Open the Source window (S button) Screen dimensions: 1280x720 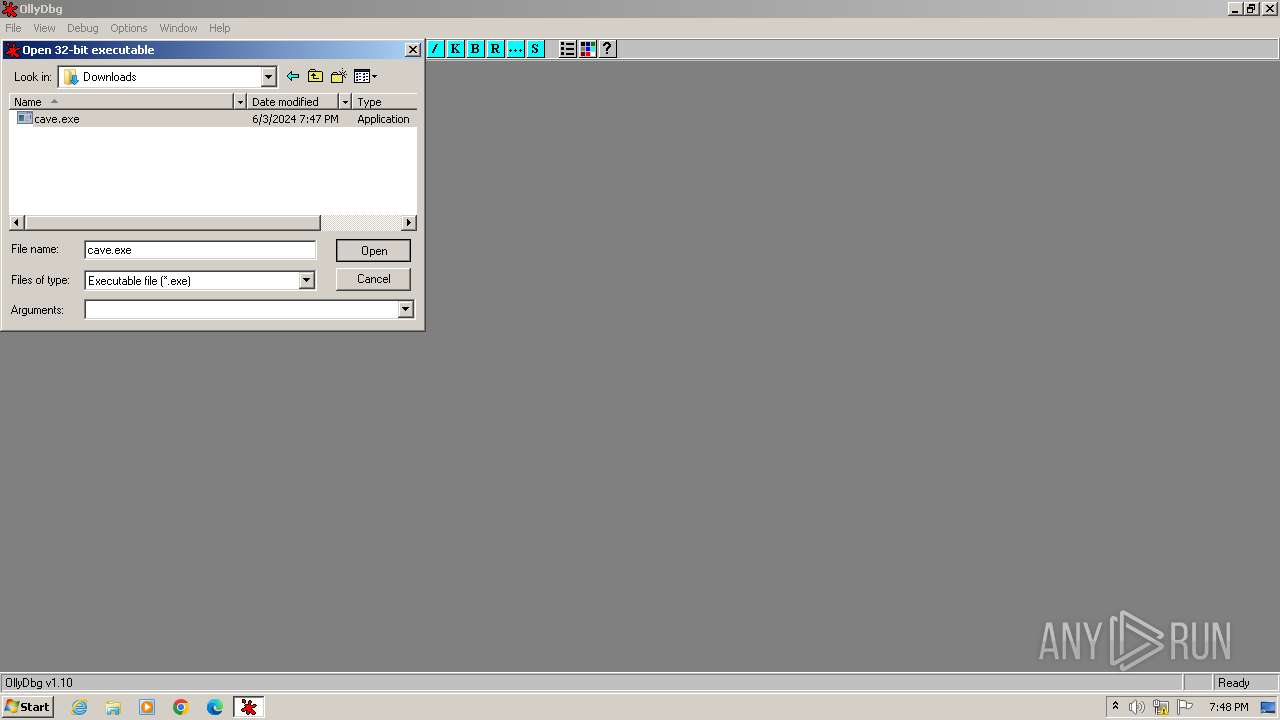tap(536, 49)
